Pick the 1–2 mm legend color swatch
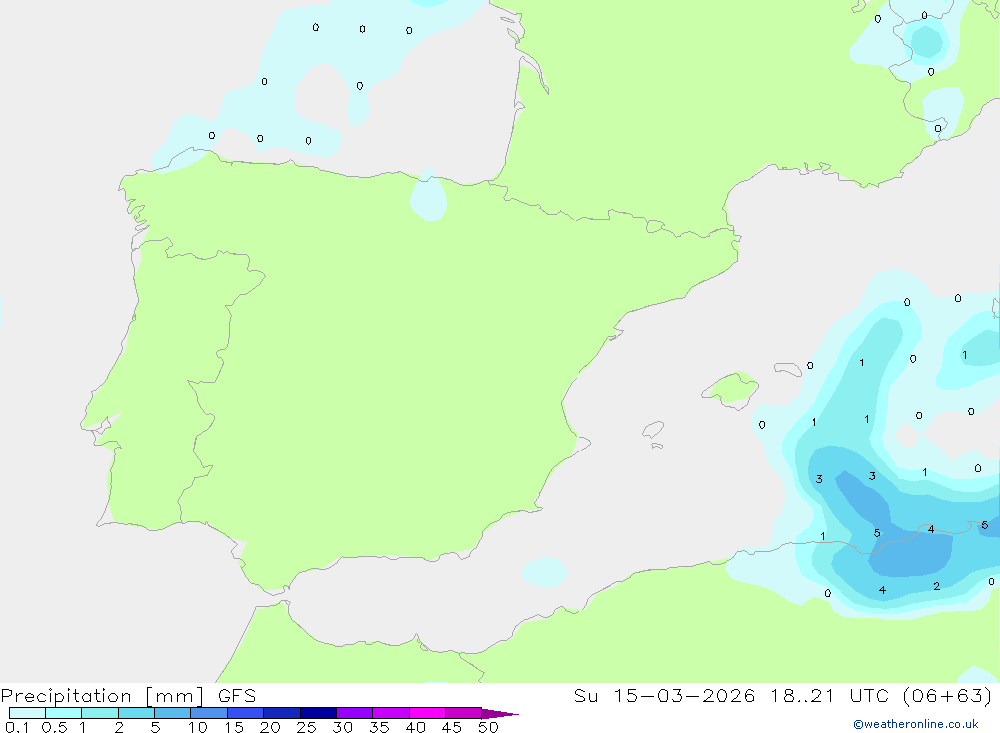 [99, 713]
